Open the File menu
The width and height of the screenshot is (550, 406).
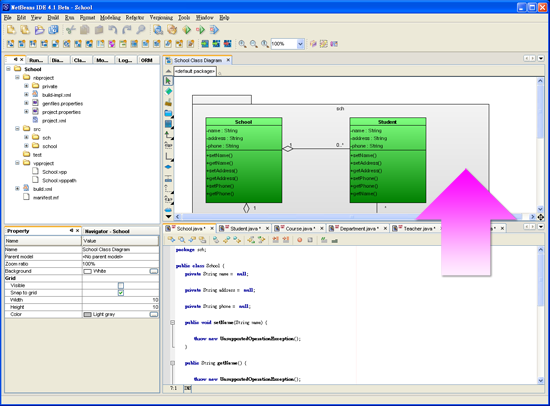pos(8,18)
